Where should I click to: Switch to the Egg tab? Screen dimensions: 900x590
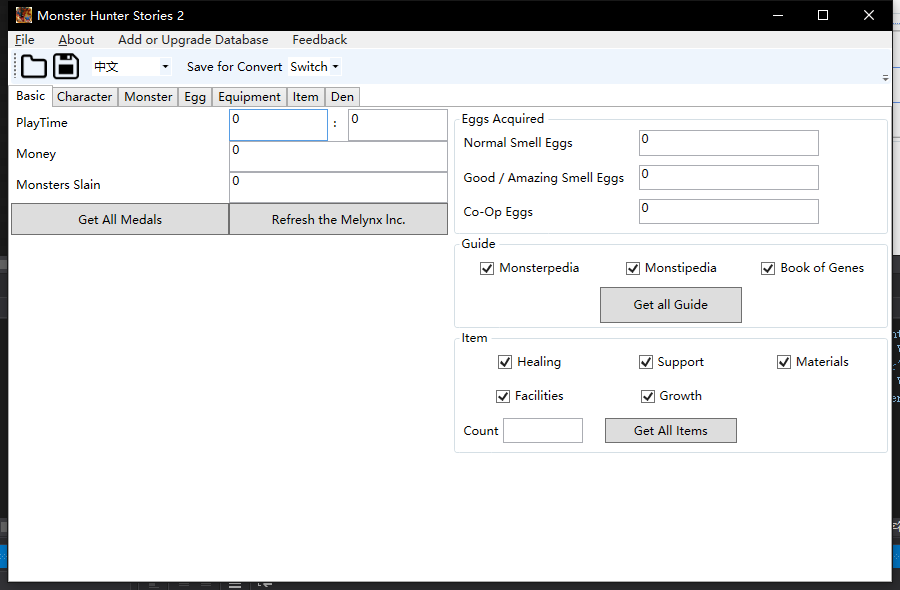coord(195,97)
